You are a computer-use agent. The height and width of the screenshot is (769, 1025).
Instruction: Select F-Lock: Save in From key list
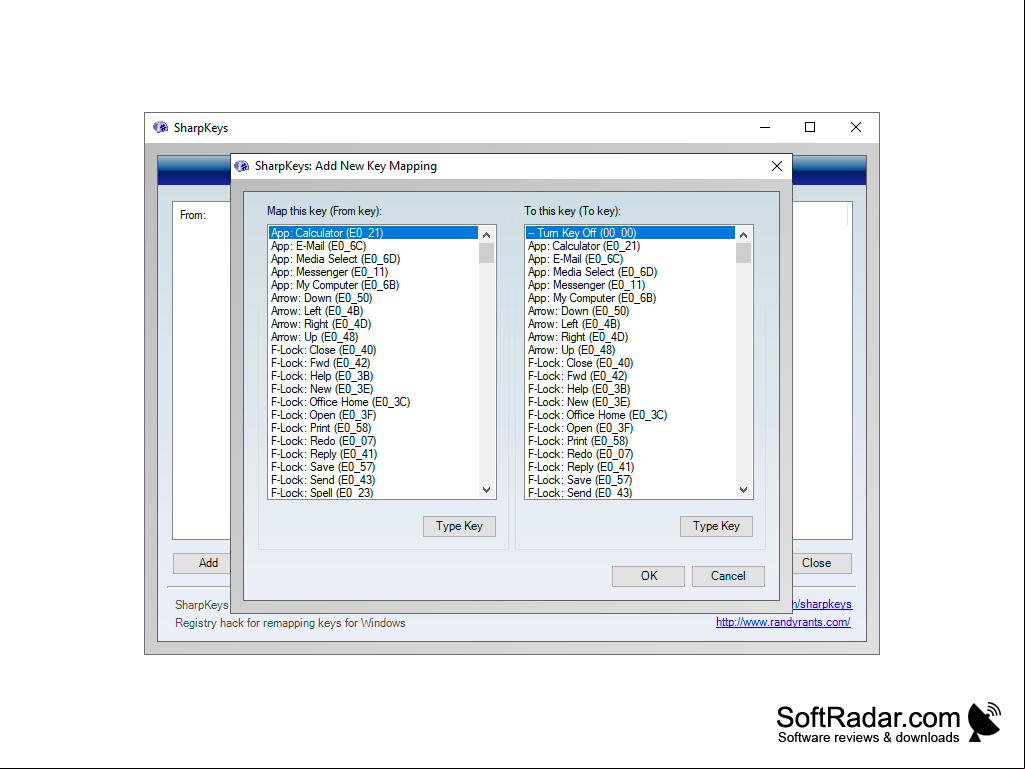pos(373,468)
